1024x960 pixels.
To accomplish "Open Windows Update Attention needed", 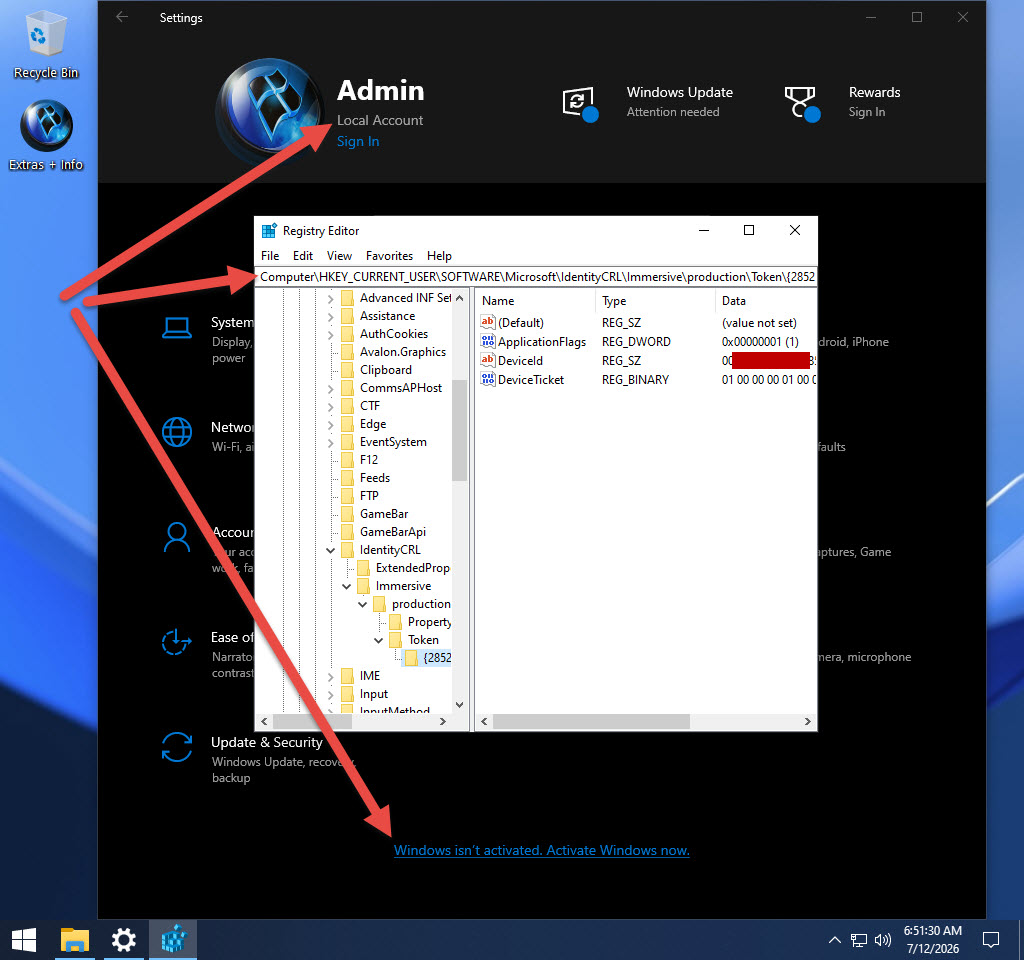I will pyautogui.click(x=673, y=112).
